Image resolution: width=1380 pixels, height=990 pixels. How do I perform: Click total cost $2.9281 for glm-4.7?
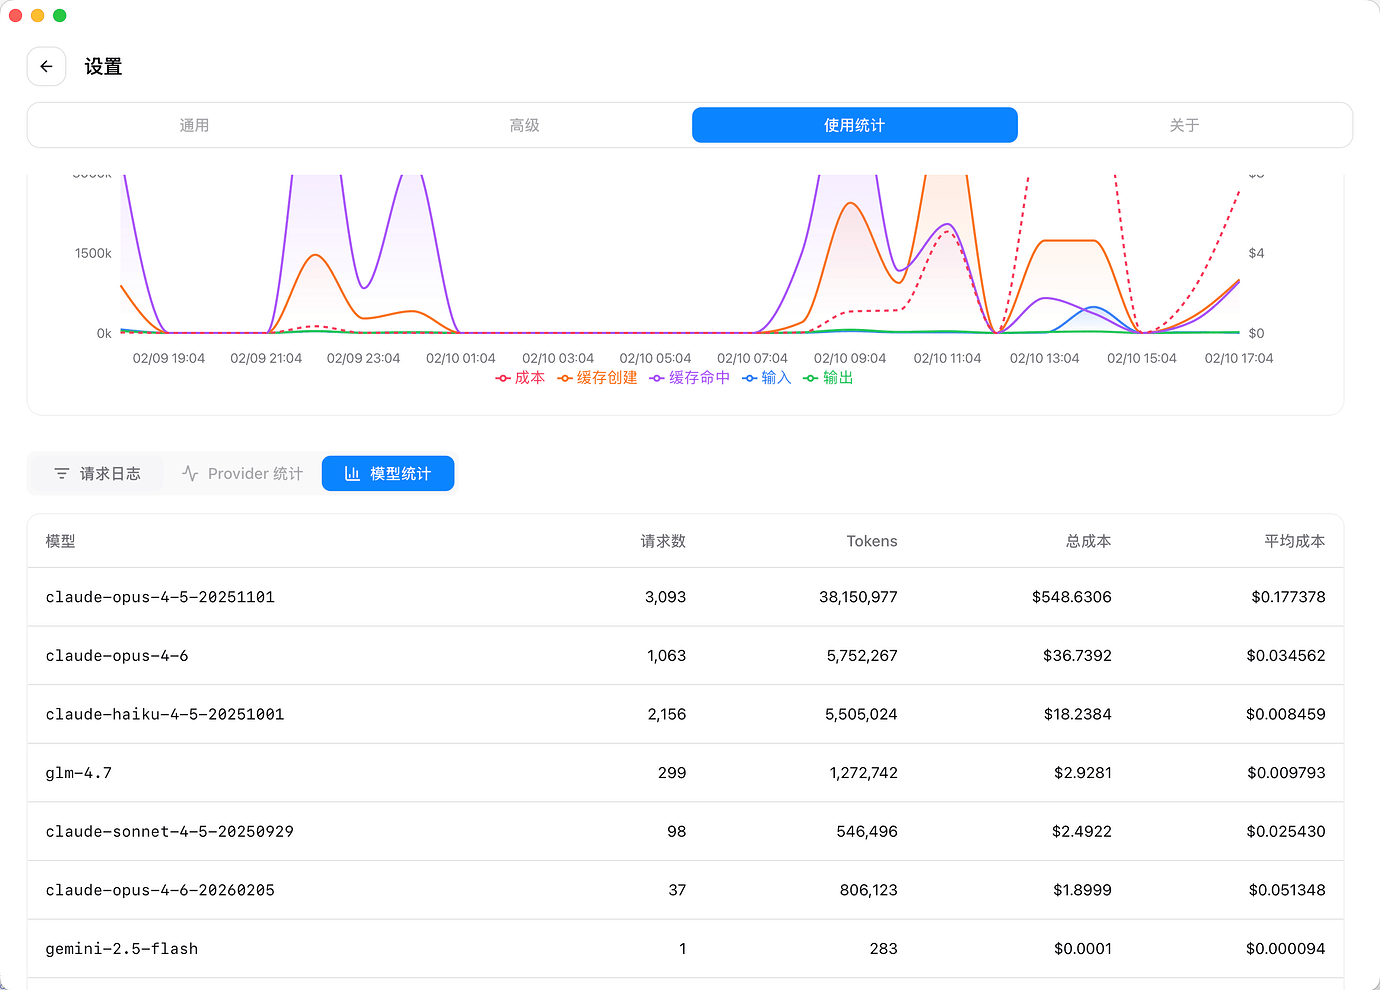coord(1082,773)
